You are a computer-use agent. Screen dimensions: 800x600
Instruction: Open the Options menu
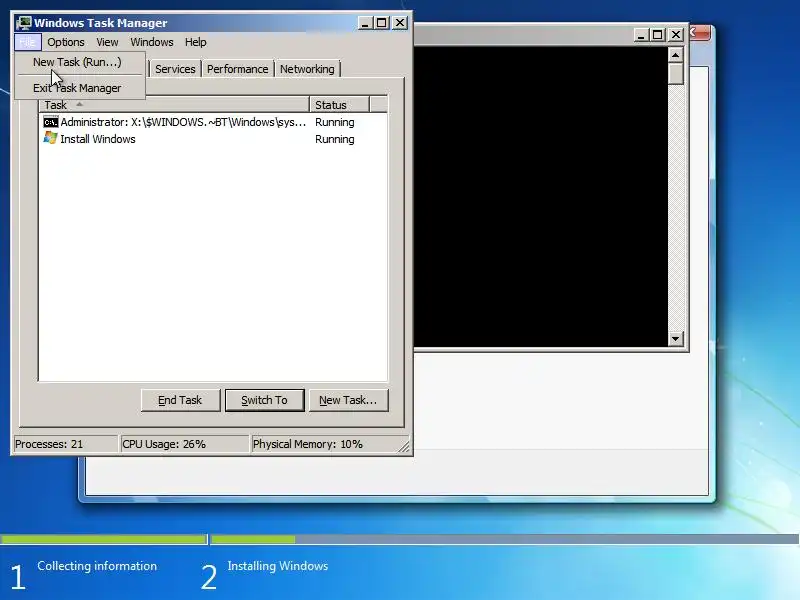pos(66,42)
